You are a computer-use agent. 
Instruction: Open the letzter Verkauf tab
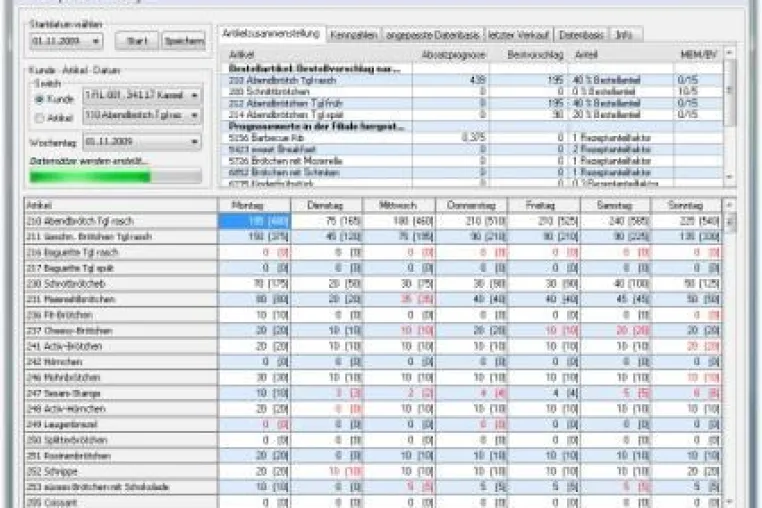tap(518, 35)
